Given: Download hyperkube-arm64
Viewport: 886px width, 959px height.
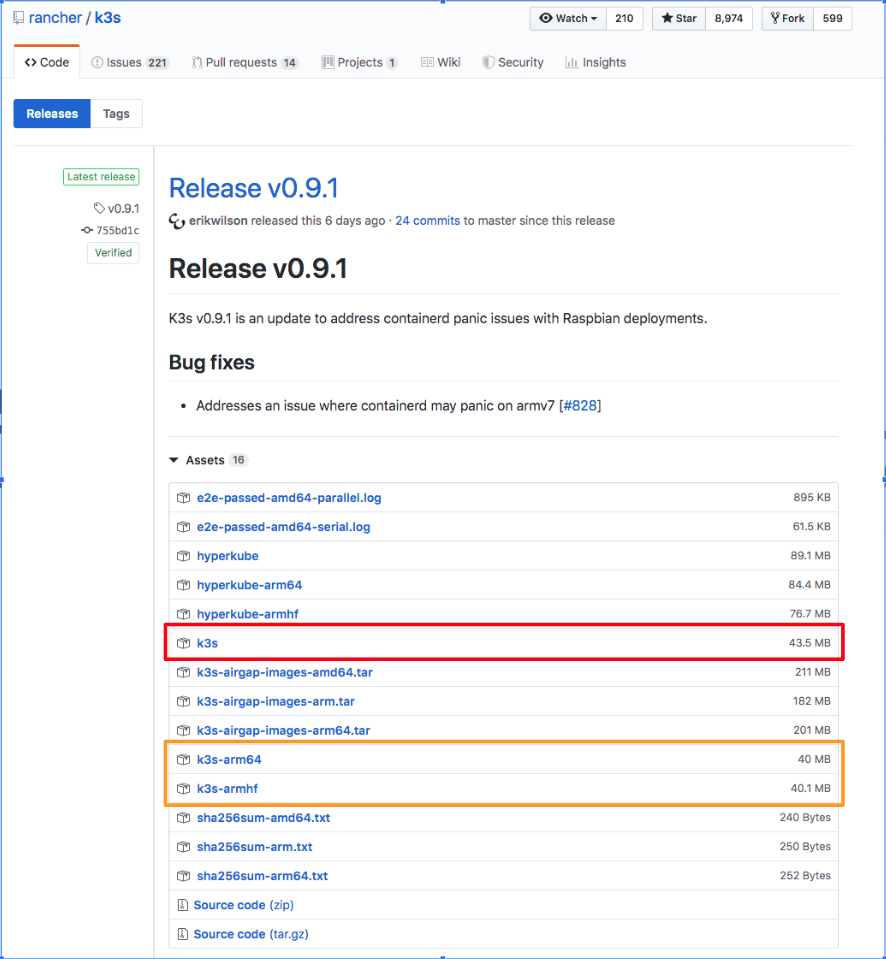Looking at the screenshot, I should coord(249,585).
